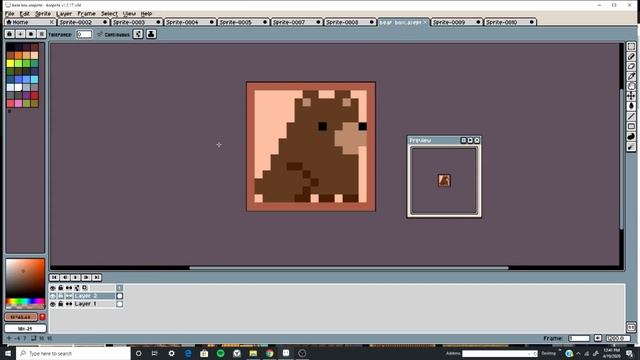Switch to the Sprite-0009 tab
640x360 pixels.
click(x=456, y=22)
